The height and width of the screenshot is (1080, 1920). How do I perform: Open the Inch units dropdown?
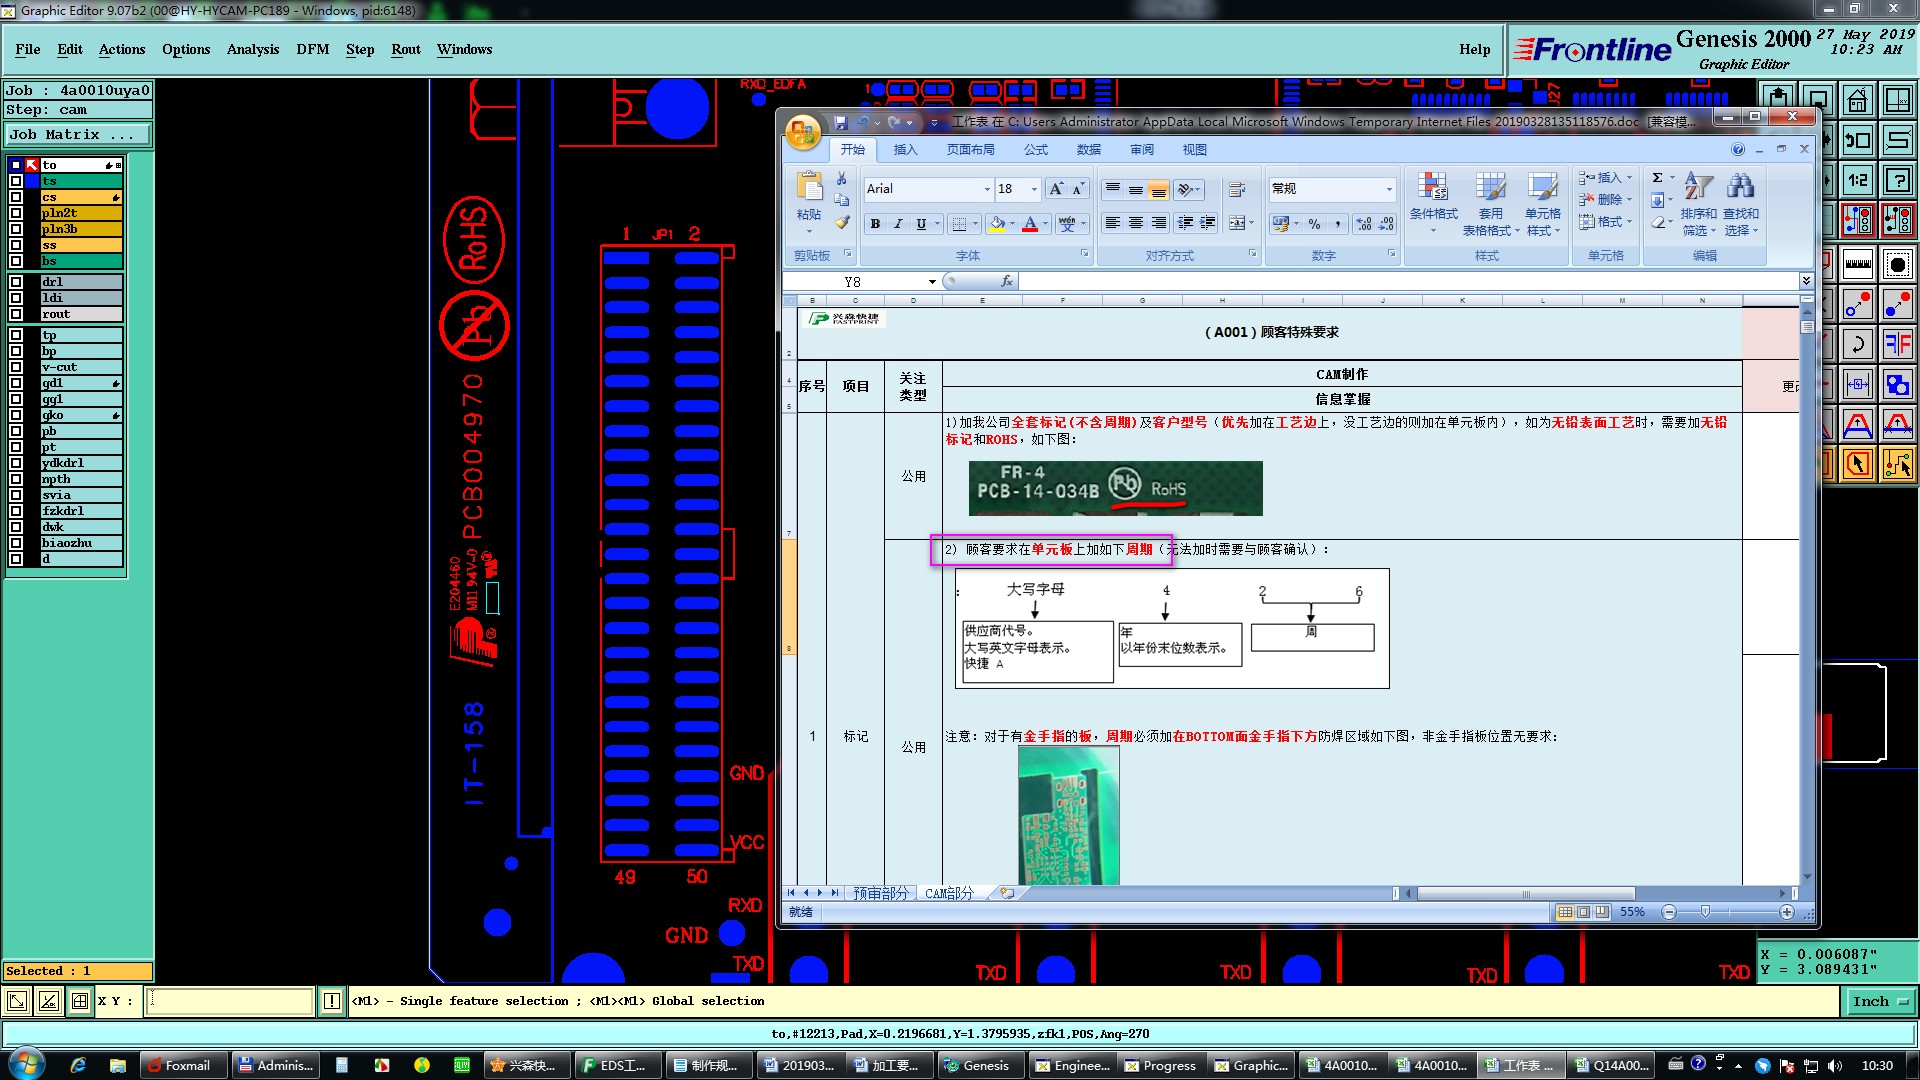click(x=1880, y=1001)
